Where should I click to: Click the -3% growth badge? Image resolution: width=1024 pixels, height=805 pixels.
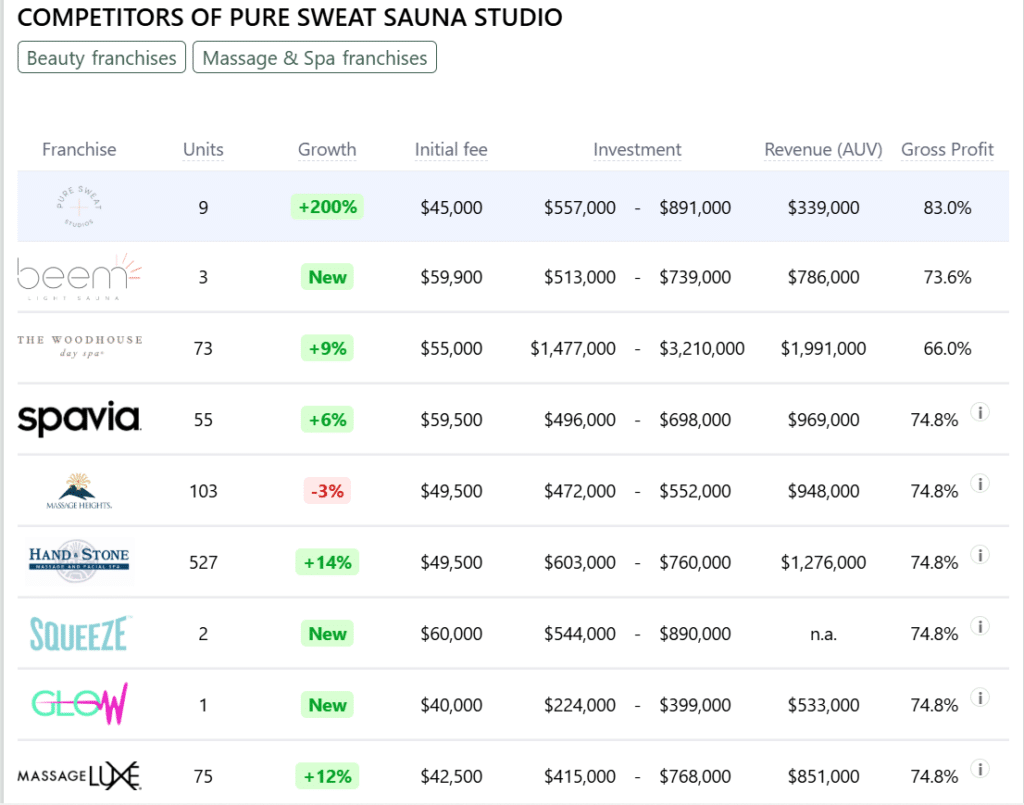click(x=327, y=491)
